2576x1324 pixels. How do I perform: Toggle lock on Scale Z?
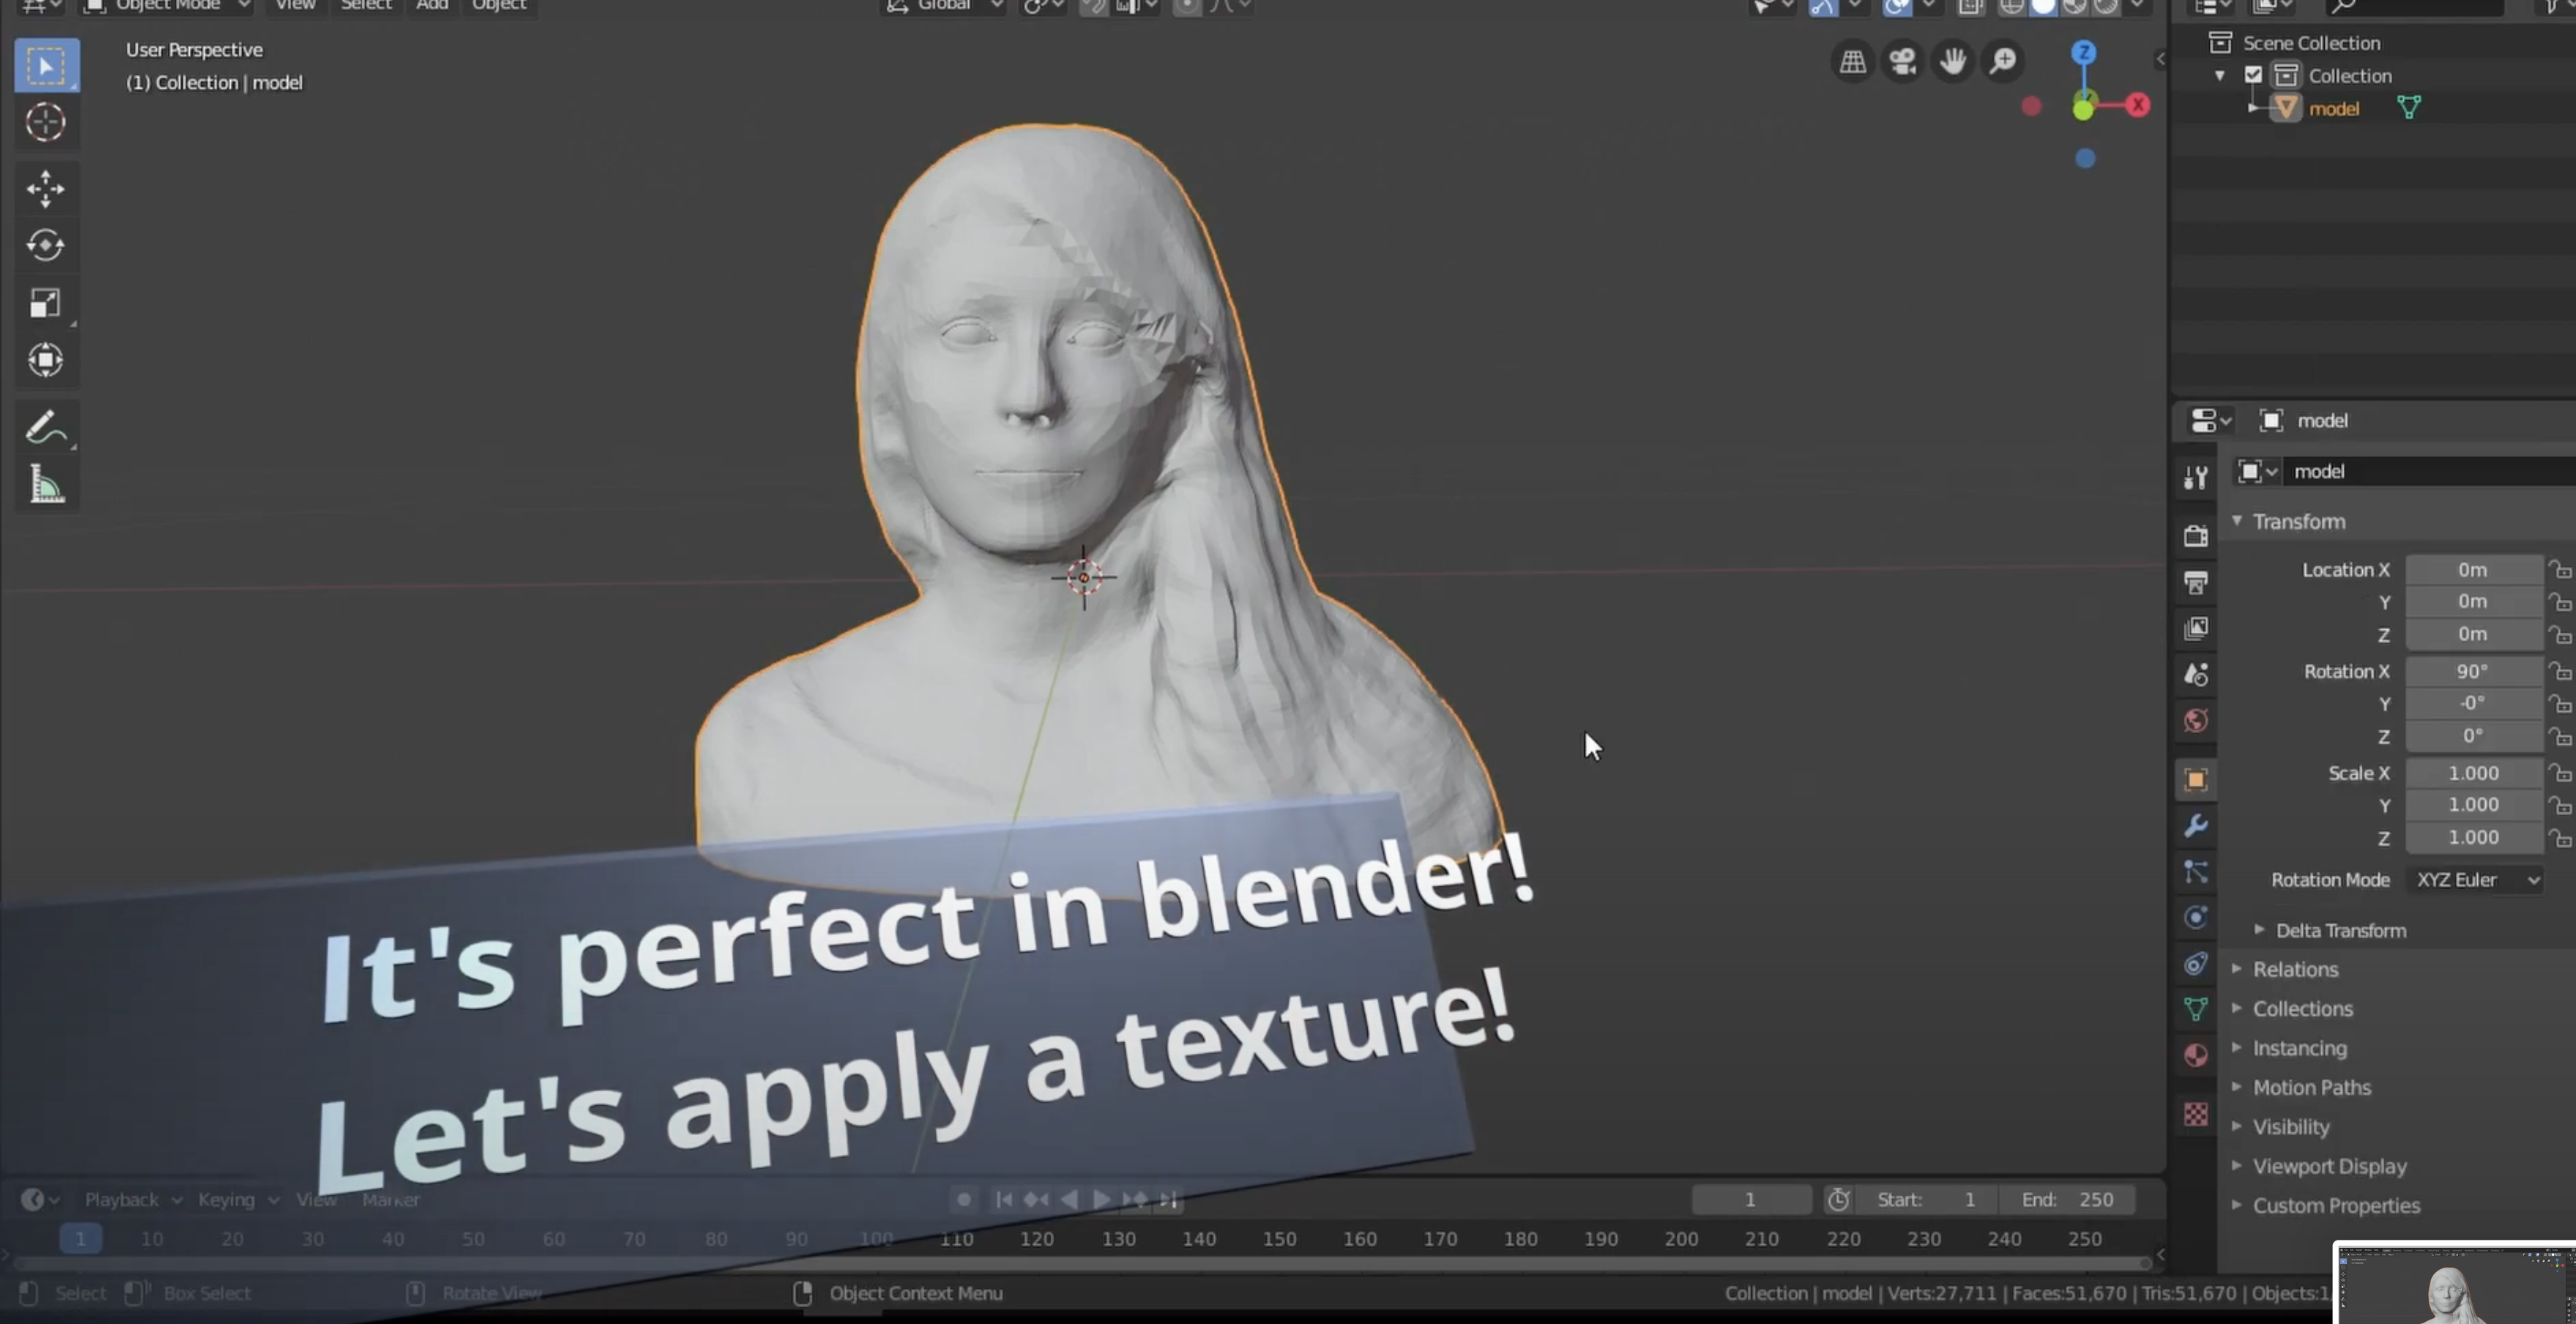(2560, 838)
